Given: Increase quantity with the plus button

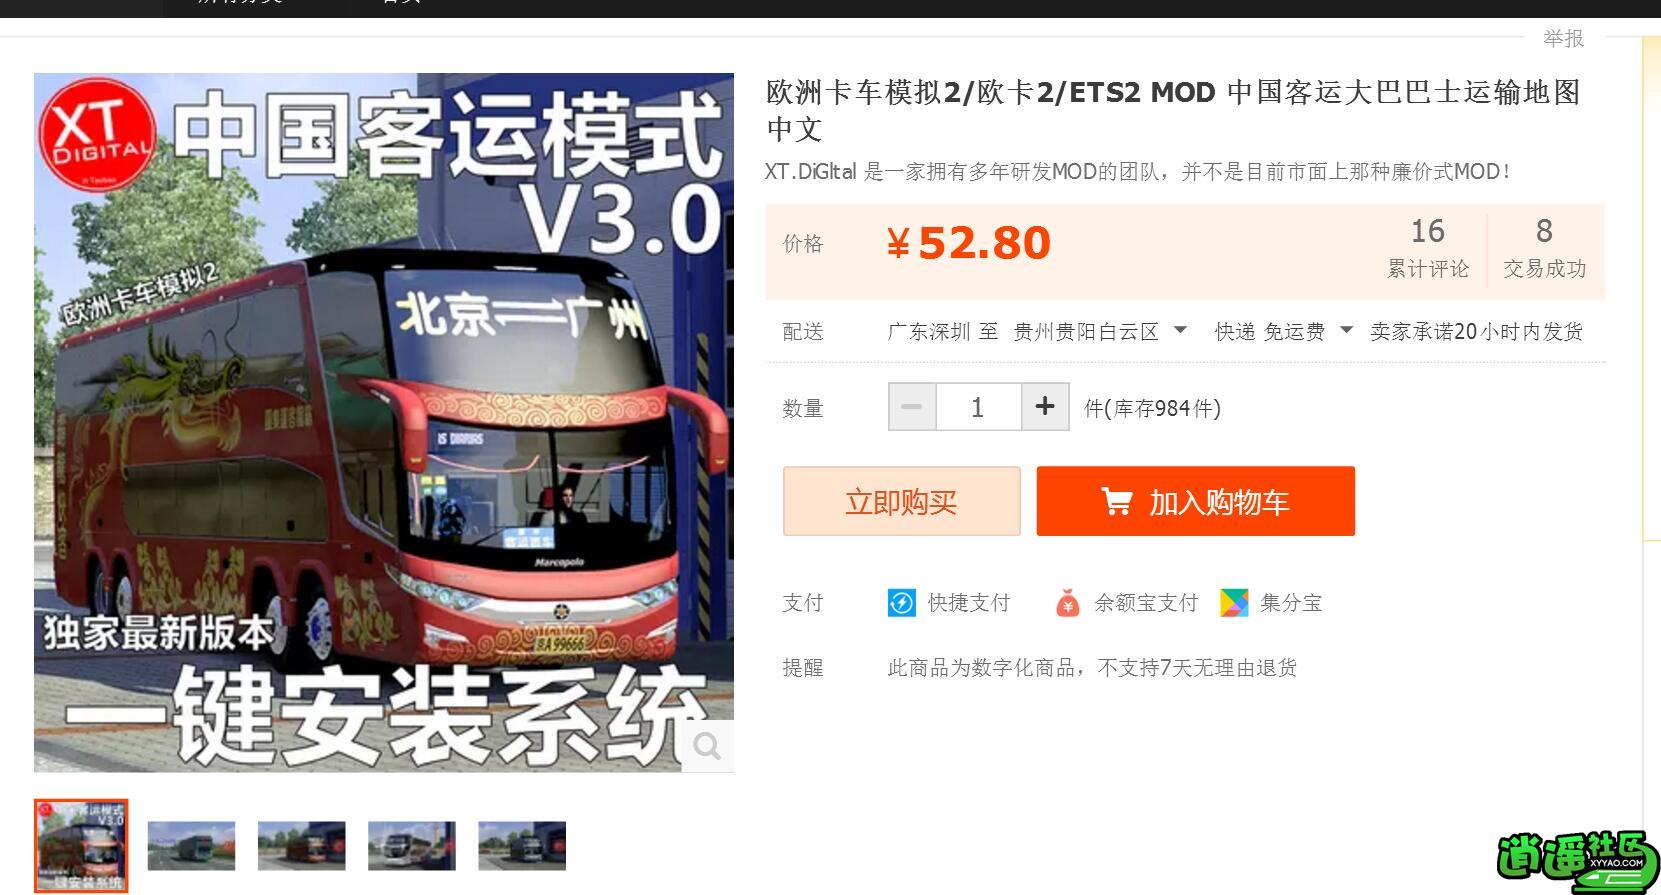Looking at the screenshot, I should point(1045,407).
